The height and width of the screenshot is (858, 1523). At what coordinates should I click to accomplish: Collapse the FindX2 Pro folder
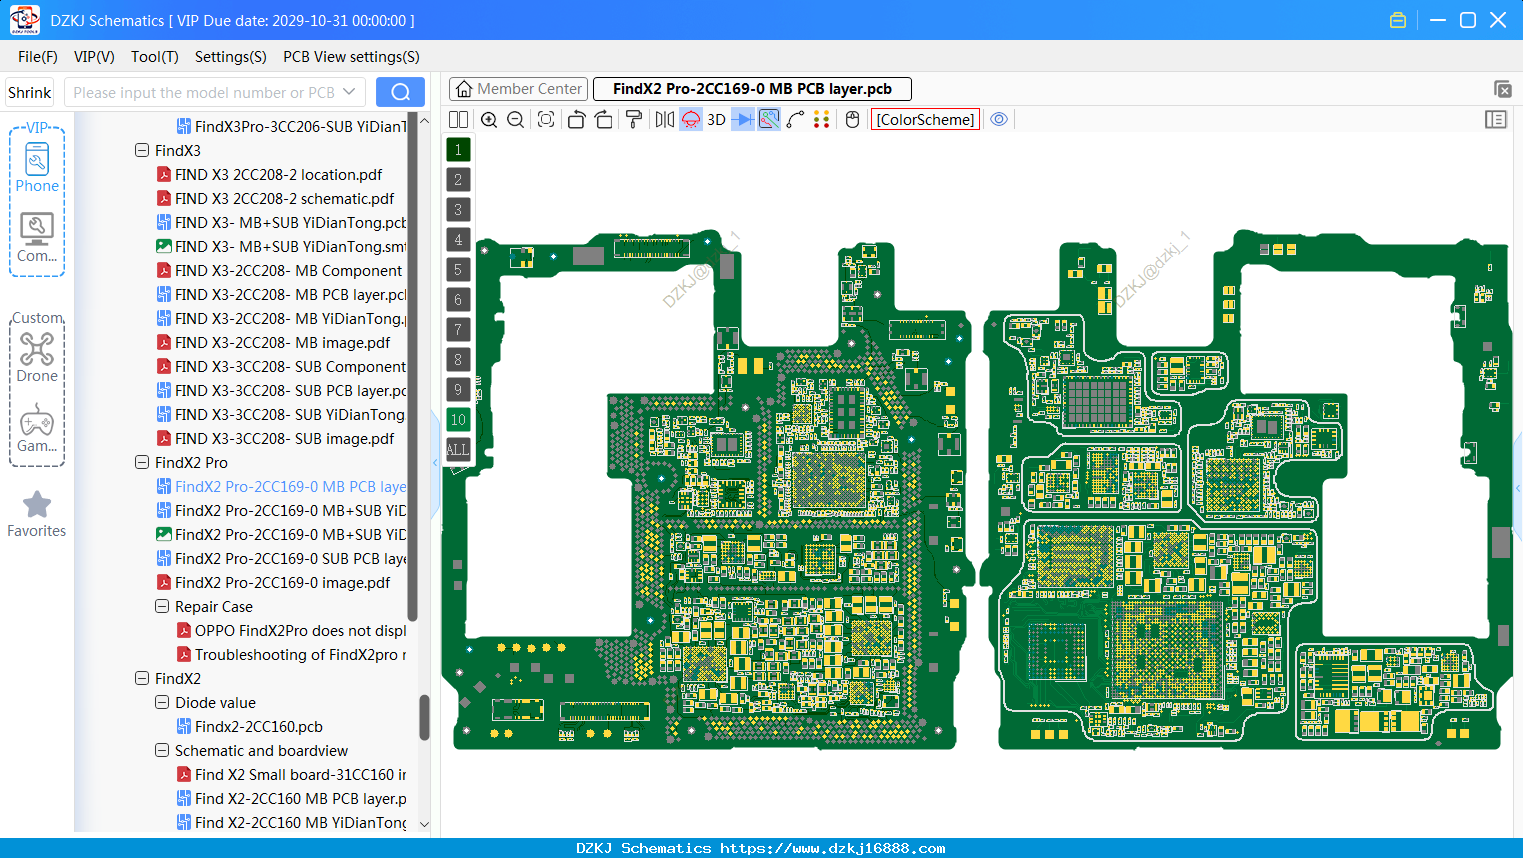142,462
